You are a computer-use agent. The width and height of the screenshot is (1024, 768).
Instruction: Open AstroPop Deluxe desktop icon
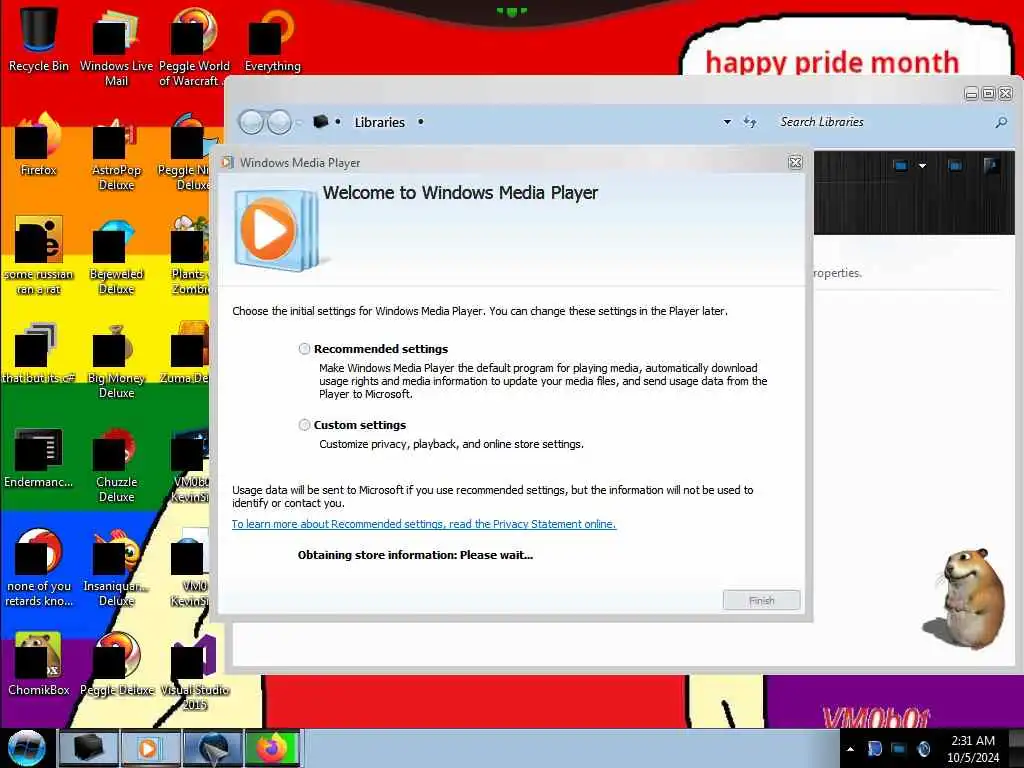[x=116, y=153]
